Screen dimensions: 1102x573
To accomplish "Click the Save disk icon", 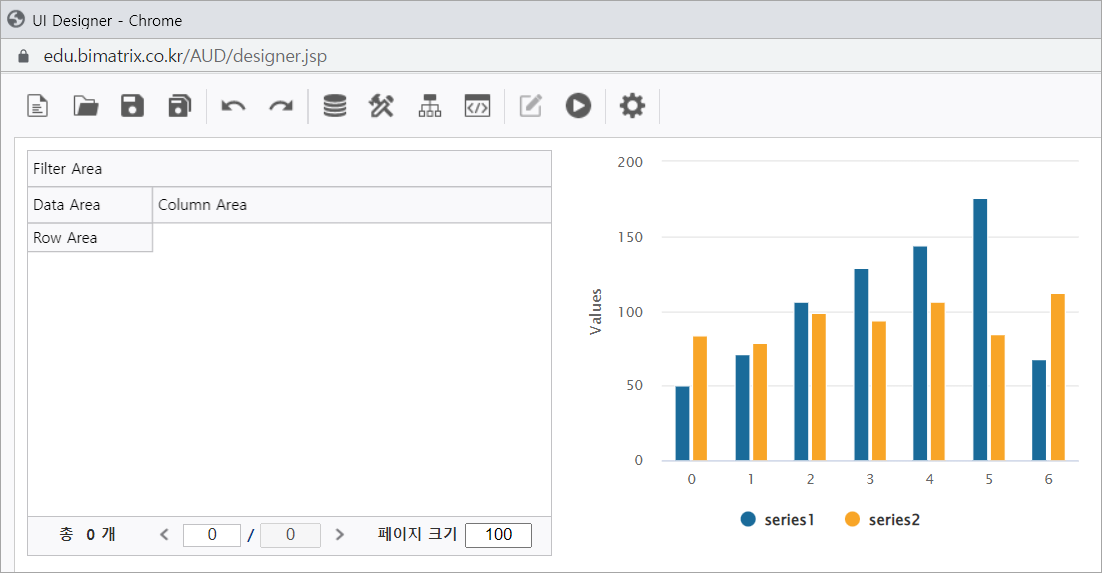I will pos(132,105).
